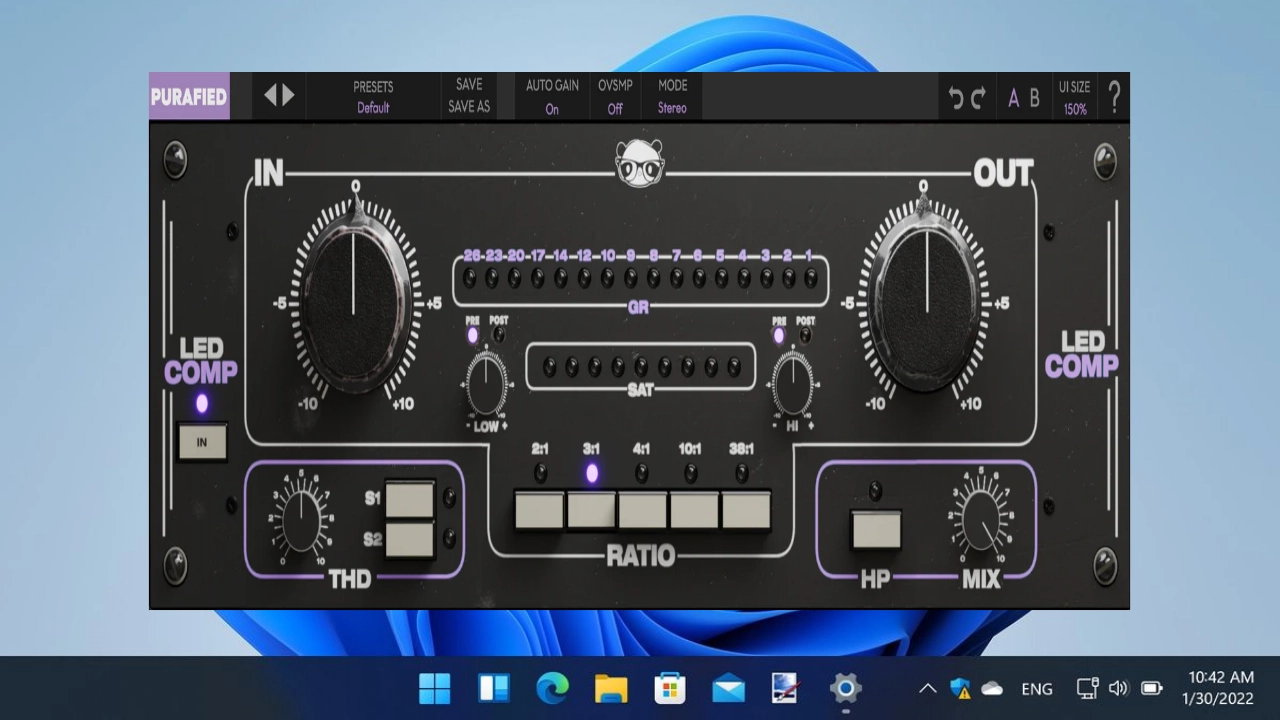Screen dimensions: 1280x720
Task: Open the Windows Start menu
Action: (x=434, y=688)
